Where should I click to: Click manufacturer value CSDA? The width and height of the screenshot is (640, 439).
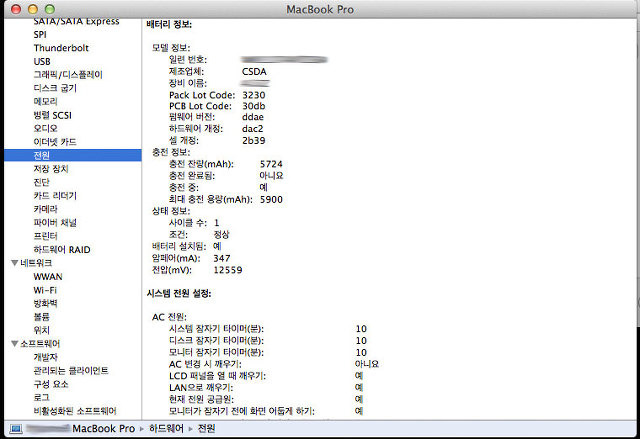point(254,71)
